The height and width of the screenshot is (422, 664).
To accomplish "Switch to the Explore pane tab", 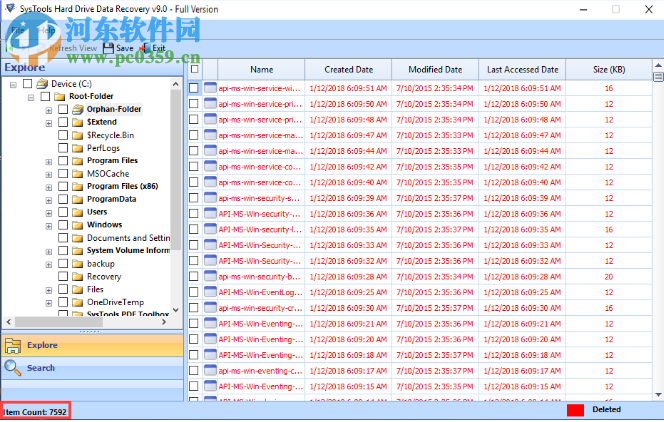I will (92, 345).
